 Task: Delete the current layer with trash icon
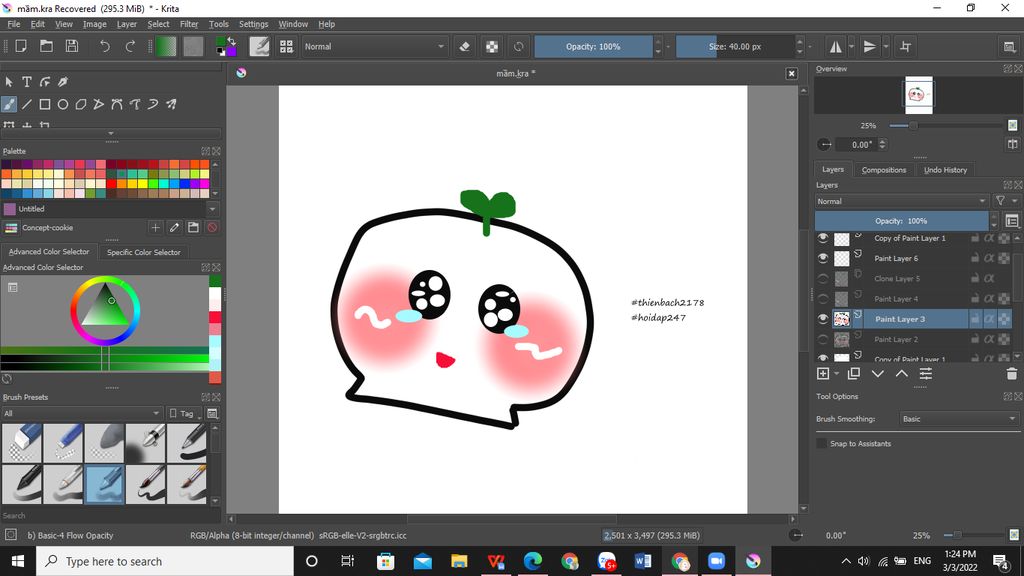tap(1012, 374)
